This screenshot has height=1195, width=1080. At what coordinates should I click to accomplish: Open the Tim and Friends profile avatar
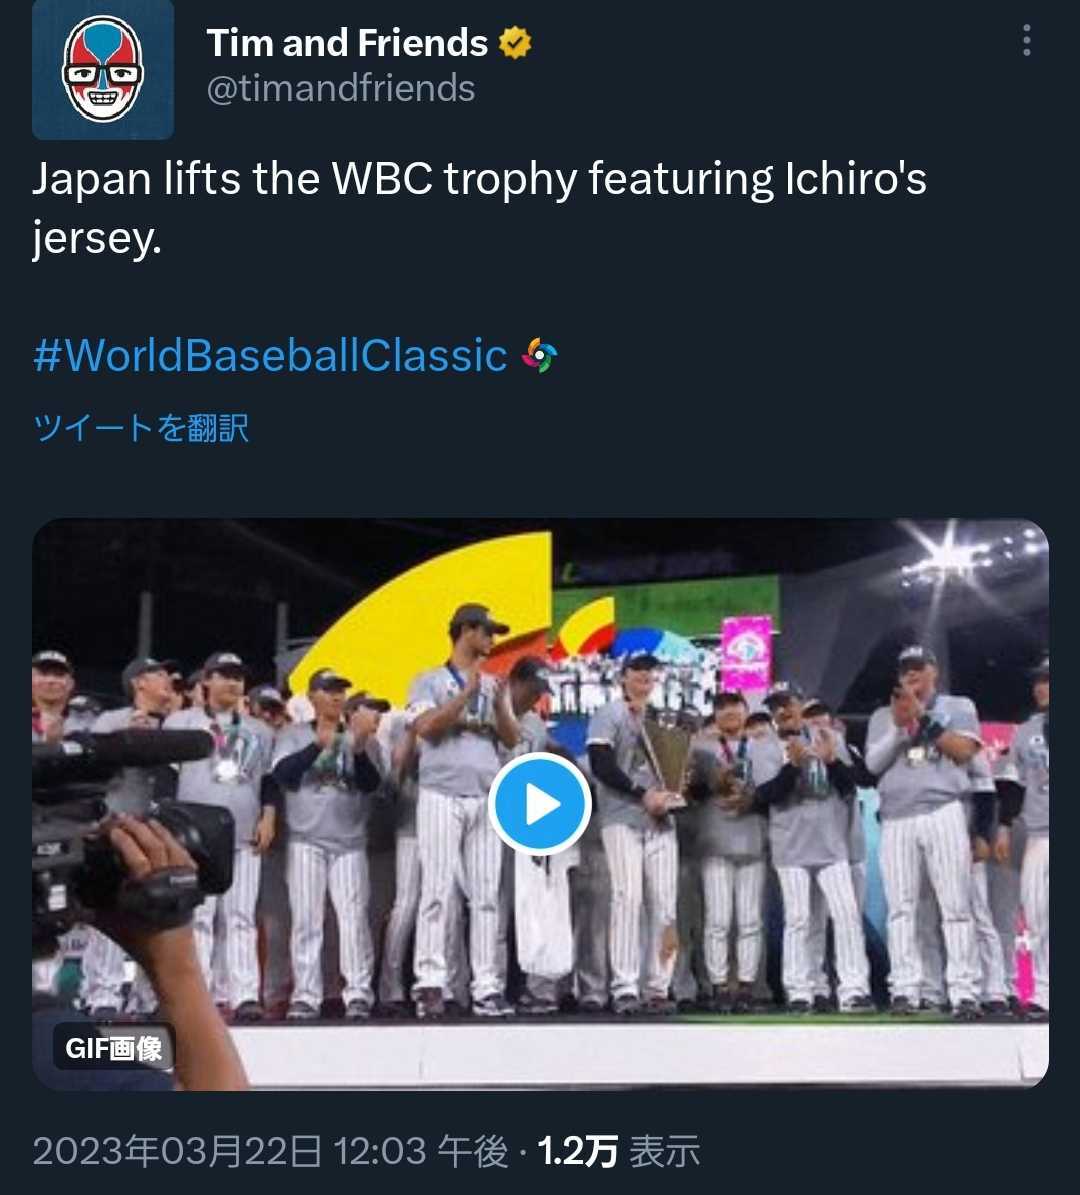[x=103, y=69]
